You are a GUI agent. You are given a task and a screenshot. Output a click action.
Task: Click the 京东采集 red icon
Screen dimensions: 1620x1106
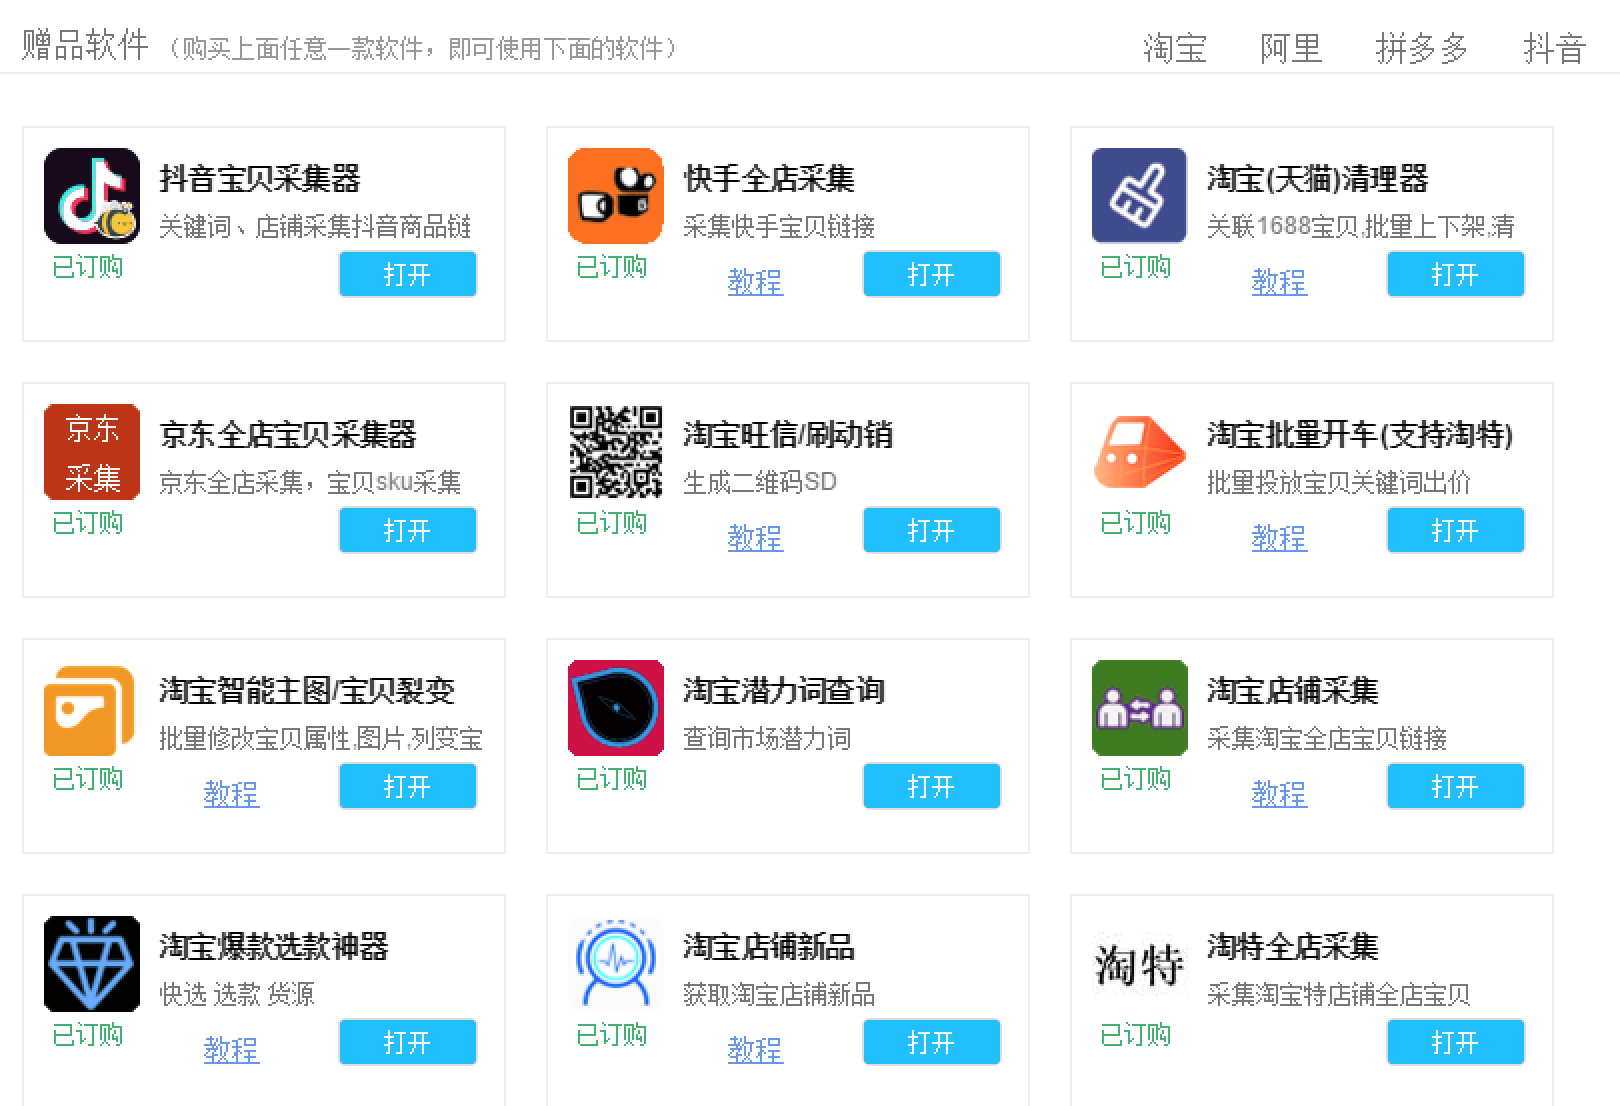pyautogui.click(x=92, y=452)
